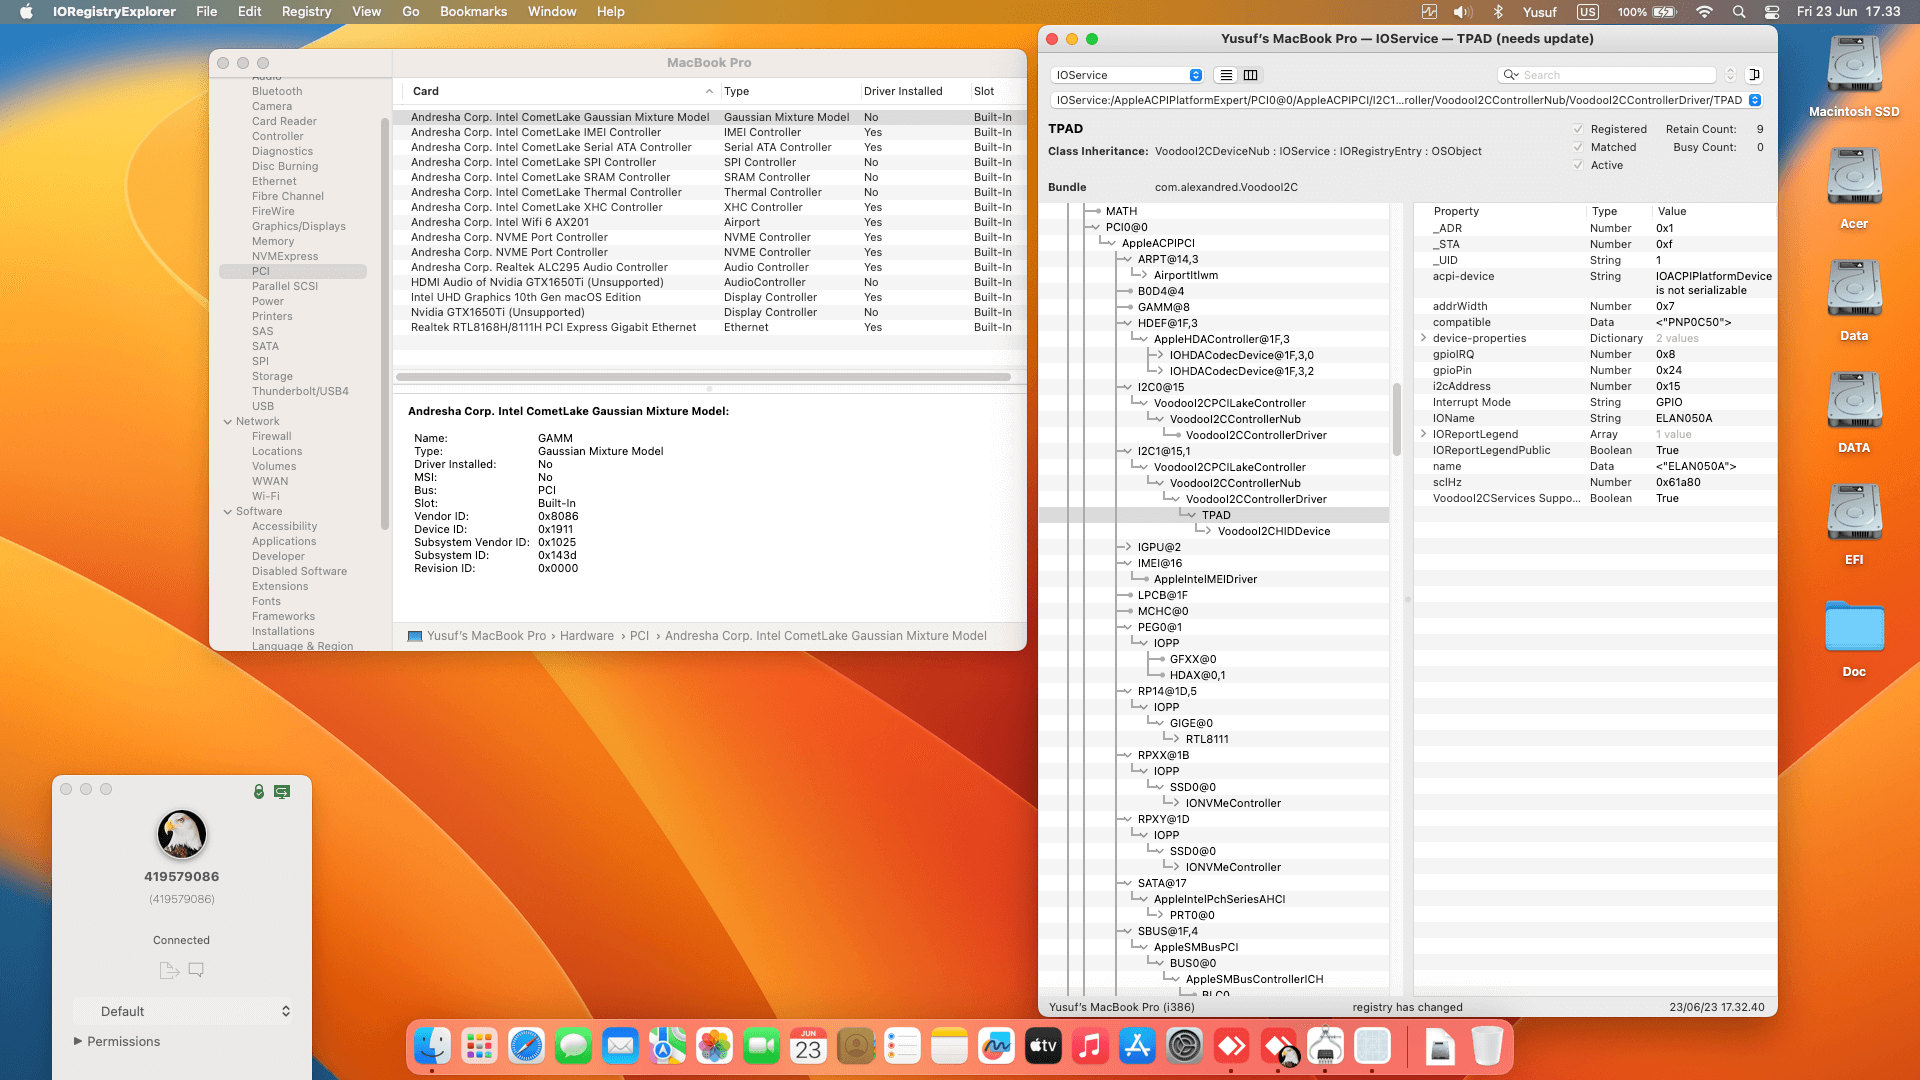The image size is (1920, 1080).
Task: Collapse the Software section in System Information sidebar
Action: click(x=227, y=512)
